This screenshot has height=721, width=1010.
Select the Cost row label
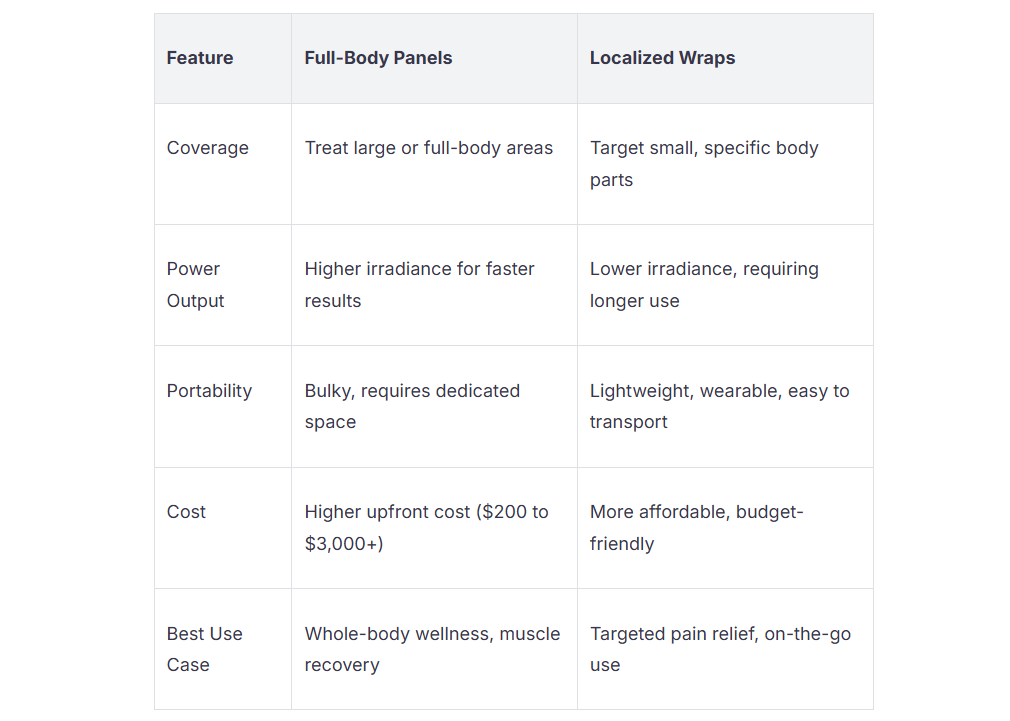pyautogui.click(x=186, y=512)
